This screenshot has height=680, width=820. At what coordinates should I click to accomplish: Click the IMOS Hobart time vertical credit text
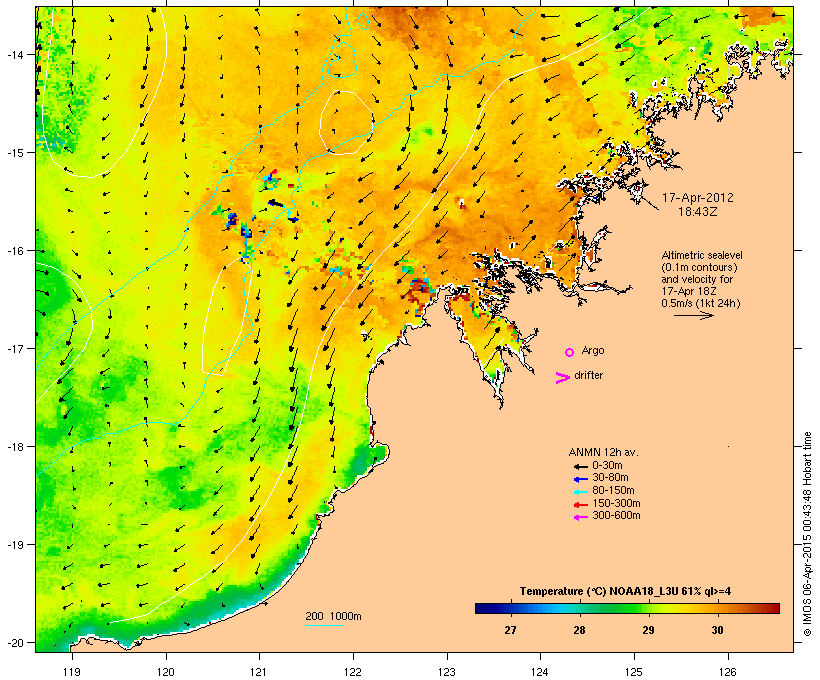tap(807, 534)
